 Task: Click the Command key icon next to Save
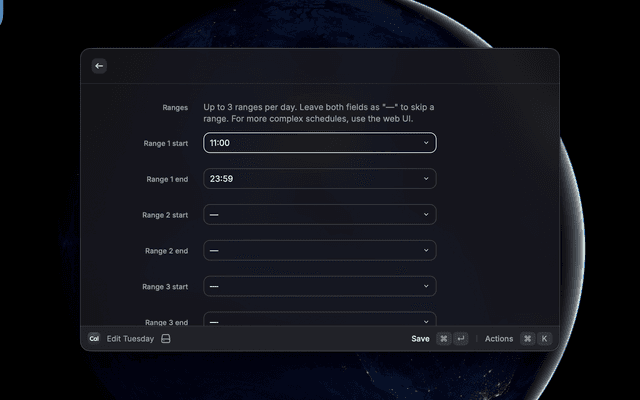click(444, 339)
